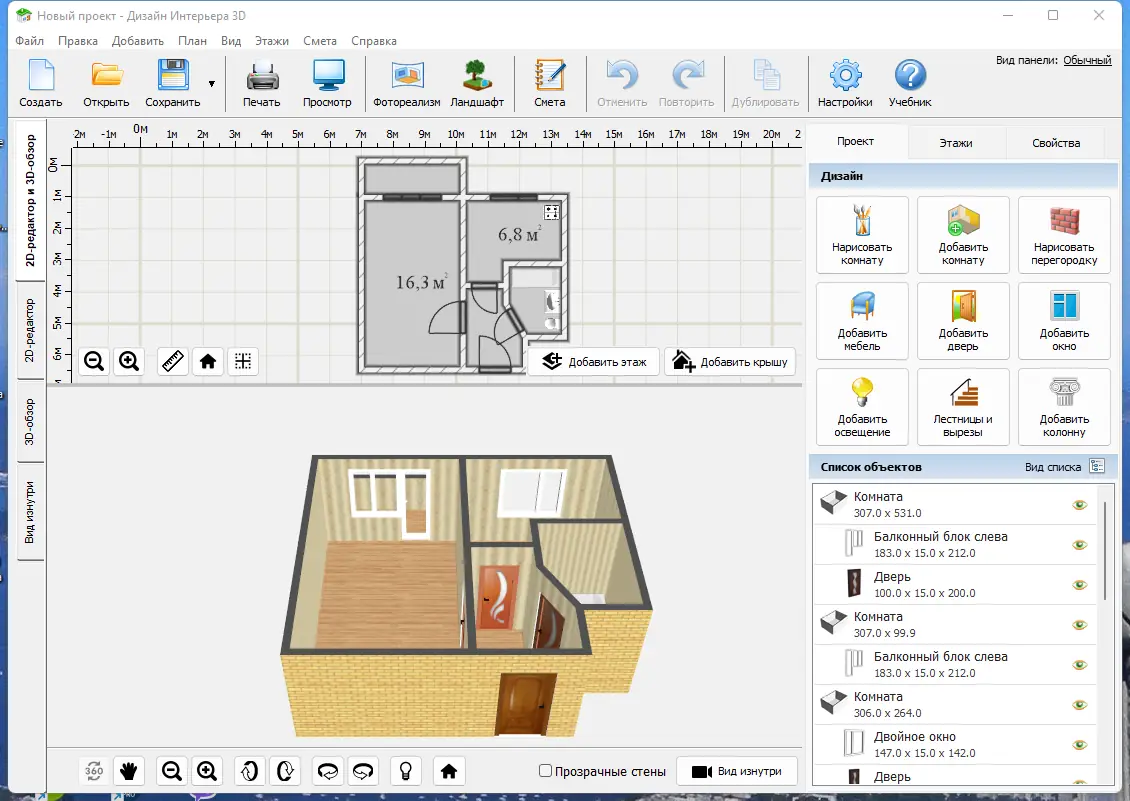Zoom in on the 3D view
Image resolution: width=1130 pixels, height=801 pixels.
pos(207,771)
